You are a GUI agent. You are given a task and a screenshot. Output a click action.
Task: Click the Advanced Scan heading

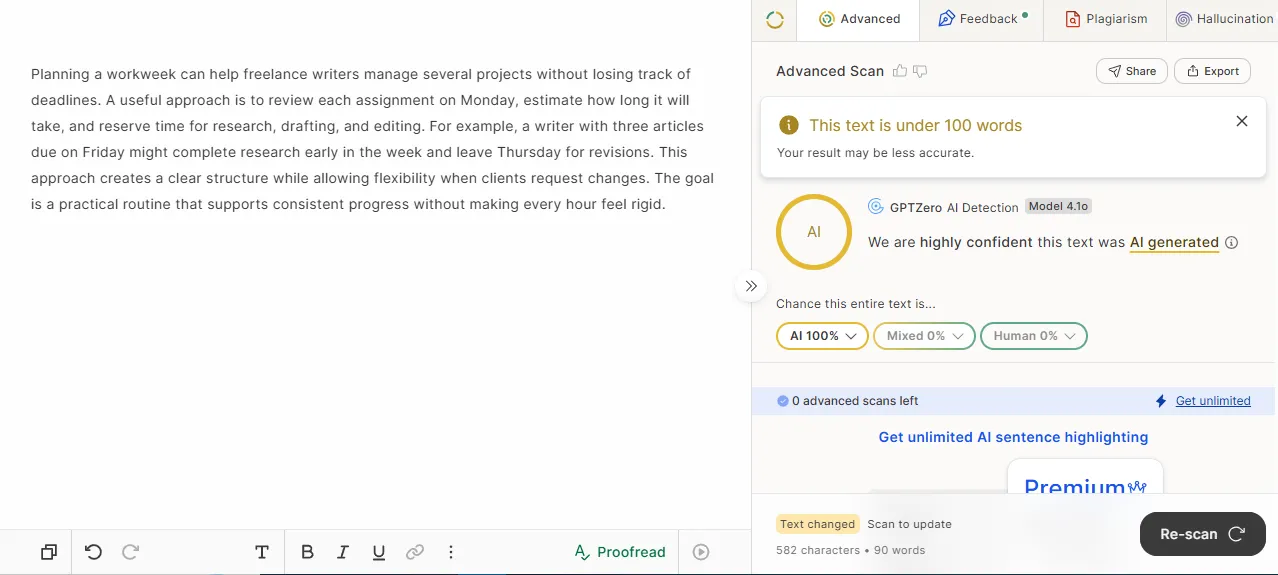[830, 71]
